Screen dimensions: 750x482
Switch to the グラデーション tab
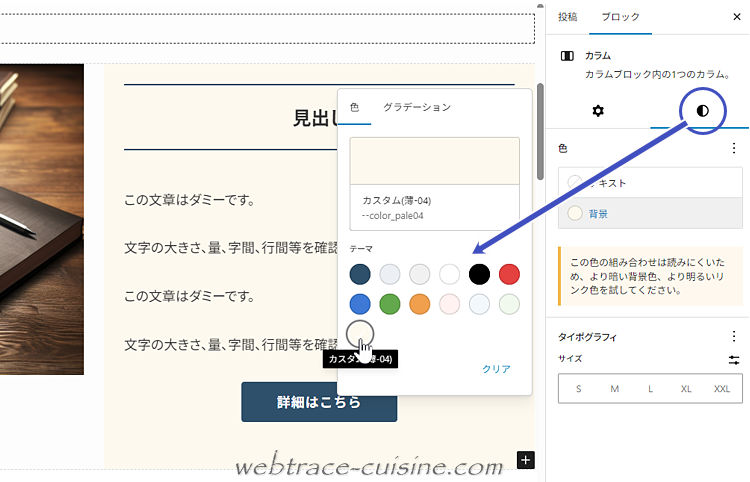pos(417,107)
